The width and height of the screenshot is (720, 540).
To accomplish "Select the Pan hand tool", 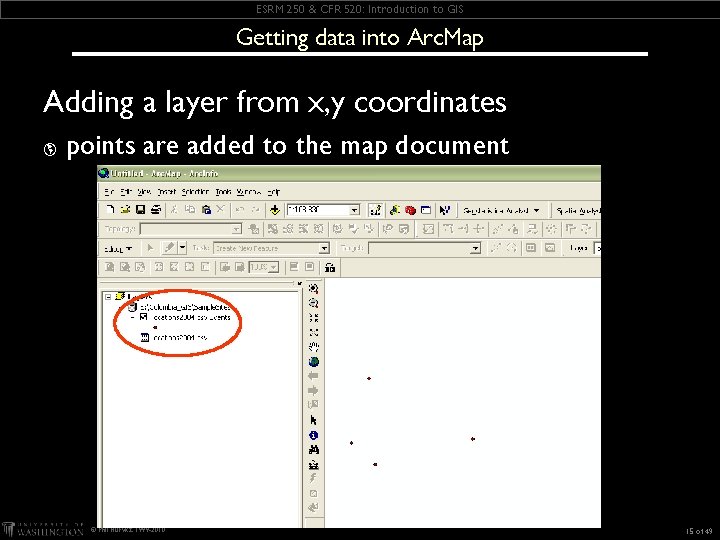I will pyautogui.click(x=314, y=347).
